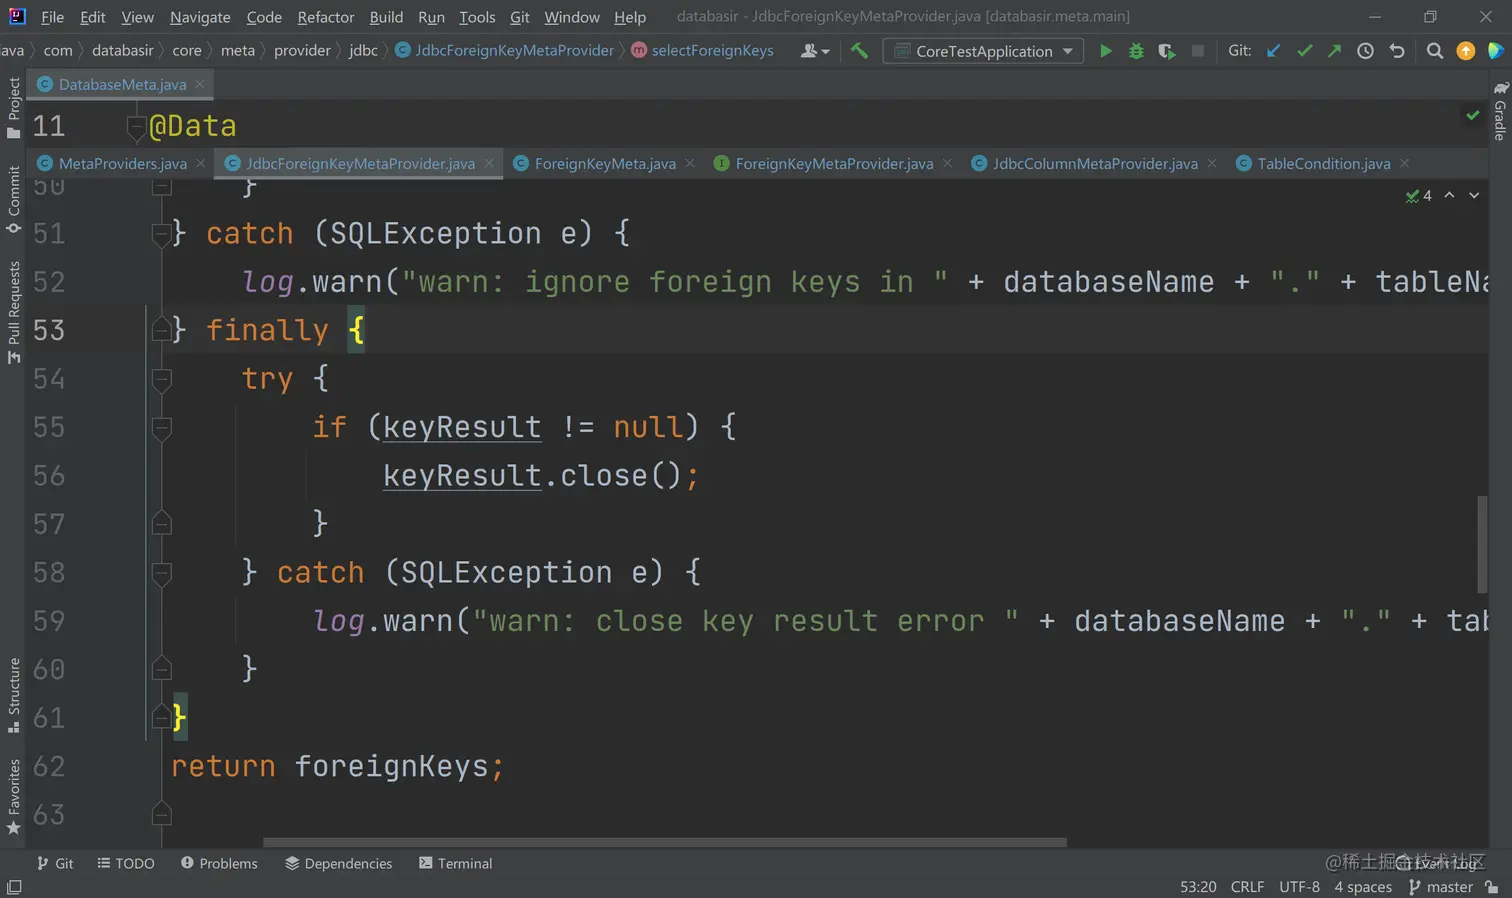Open the Dependencies tool window

[x=339, y=863]
